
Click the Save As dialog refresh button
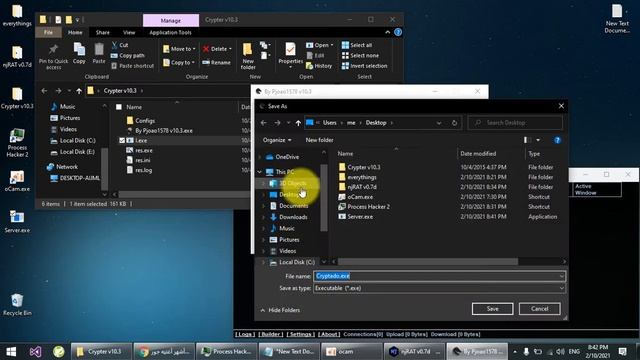[454, 123]
